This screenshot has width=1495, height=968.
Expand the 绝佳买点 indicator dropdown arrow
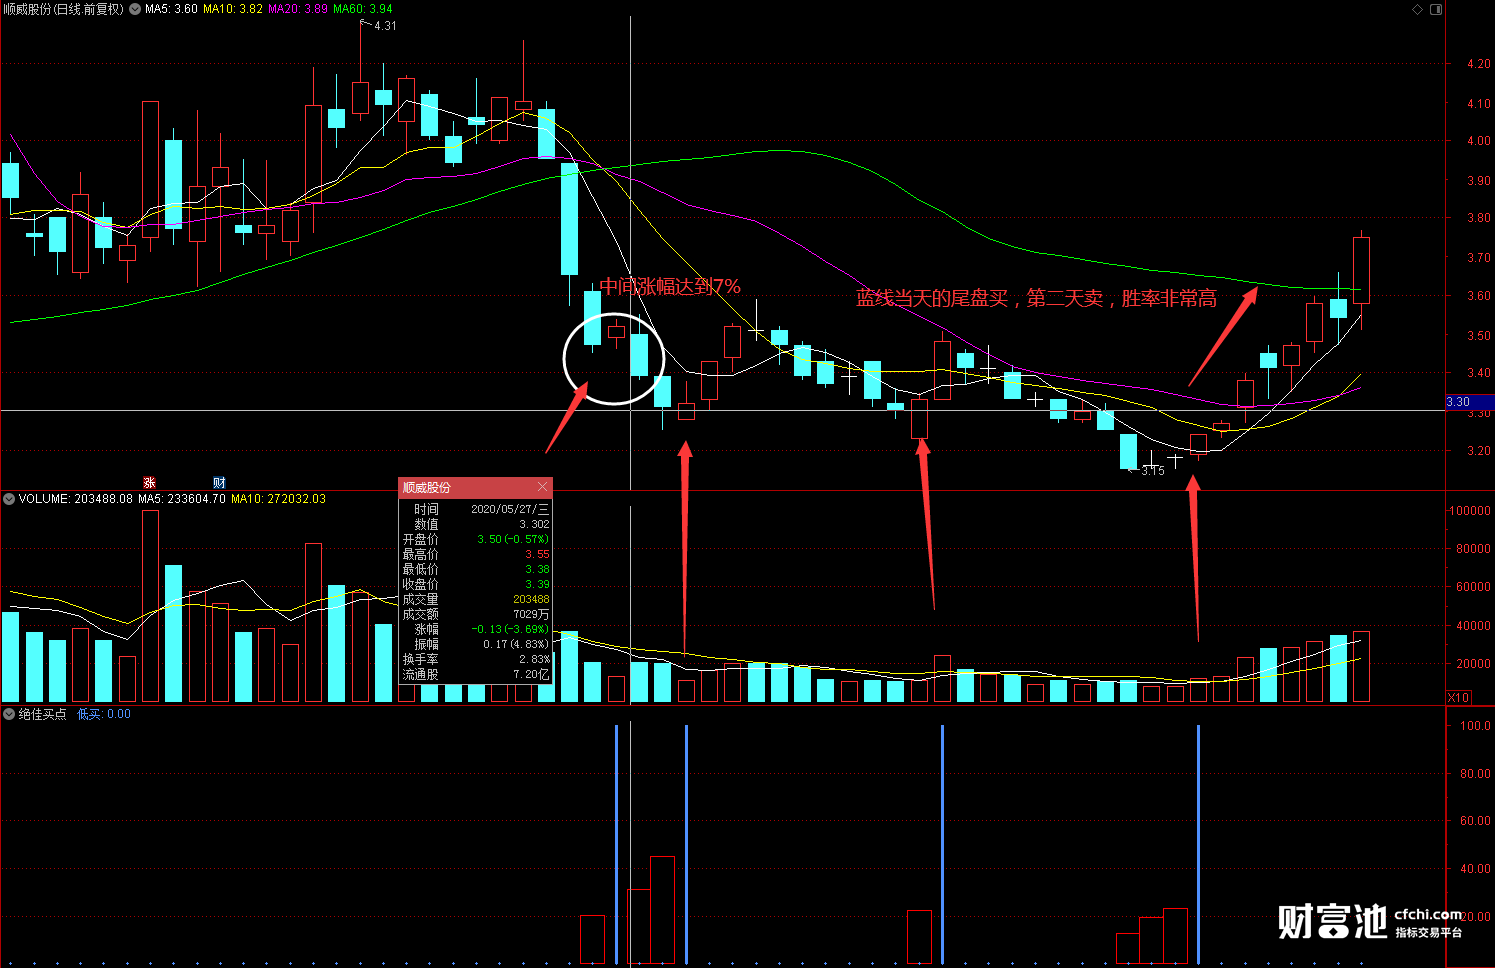coord(9,714)
